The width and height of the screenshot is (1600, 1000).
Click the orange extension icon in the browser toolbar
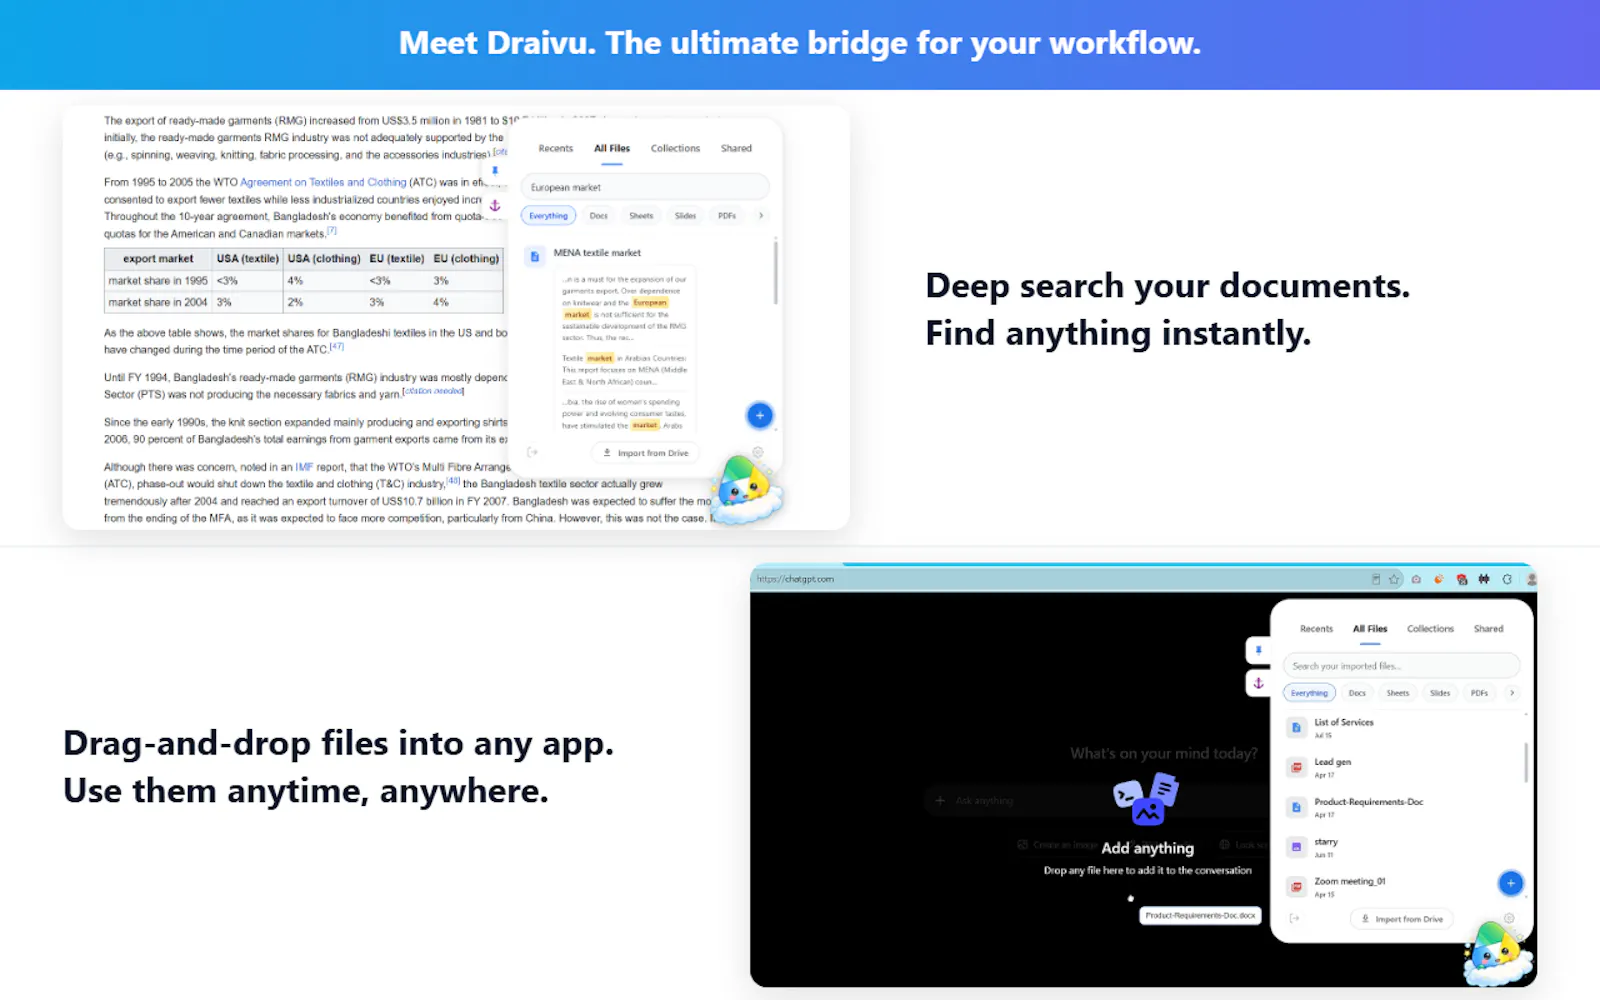point(1439,579)
